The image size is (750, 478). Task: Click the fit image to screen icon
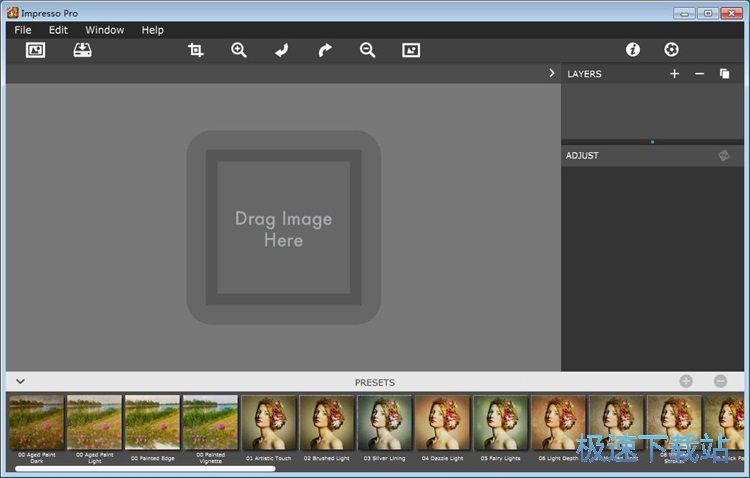click(411, 50)
